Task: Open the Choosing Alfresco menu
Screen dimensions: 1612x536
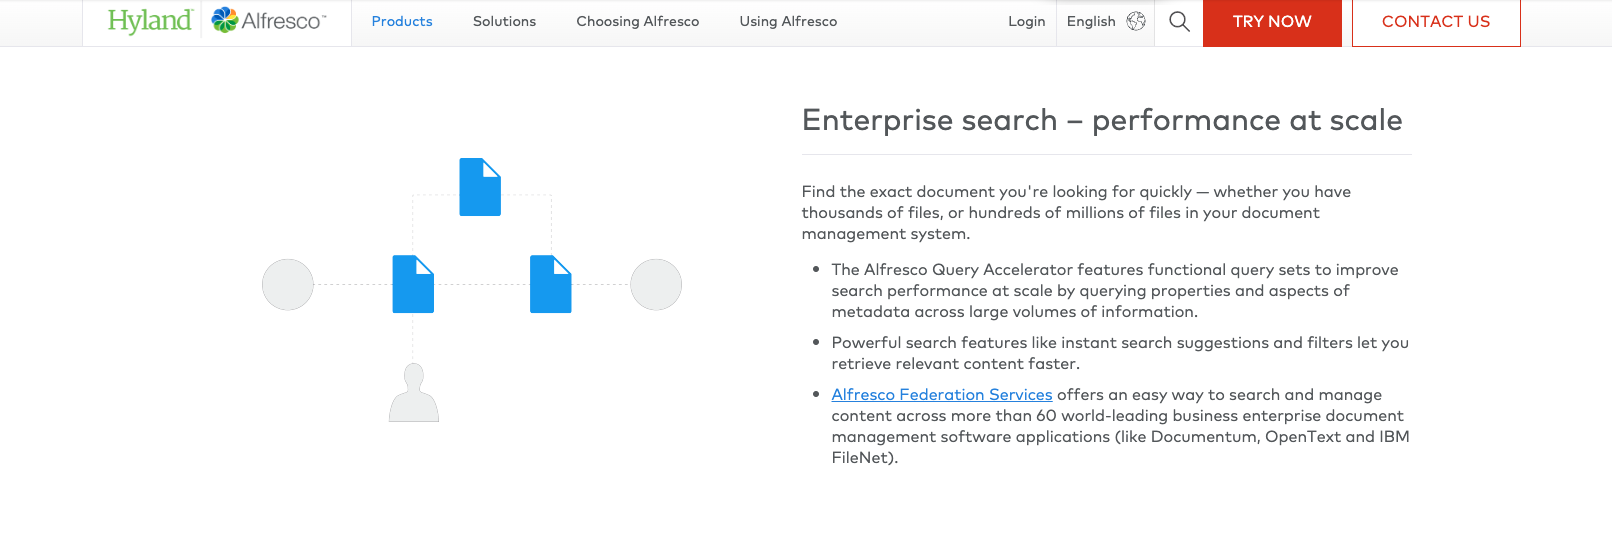Action: (x=637, y=21)
